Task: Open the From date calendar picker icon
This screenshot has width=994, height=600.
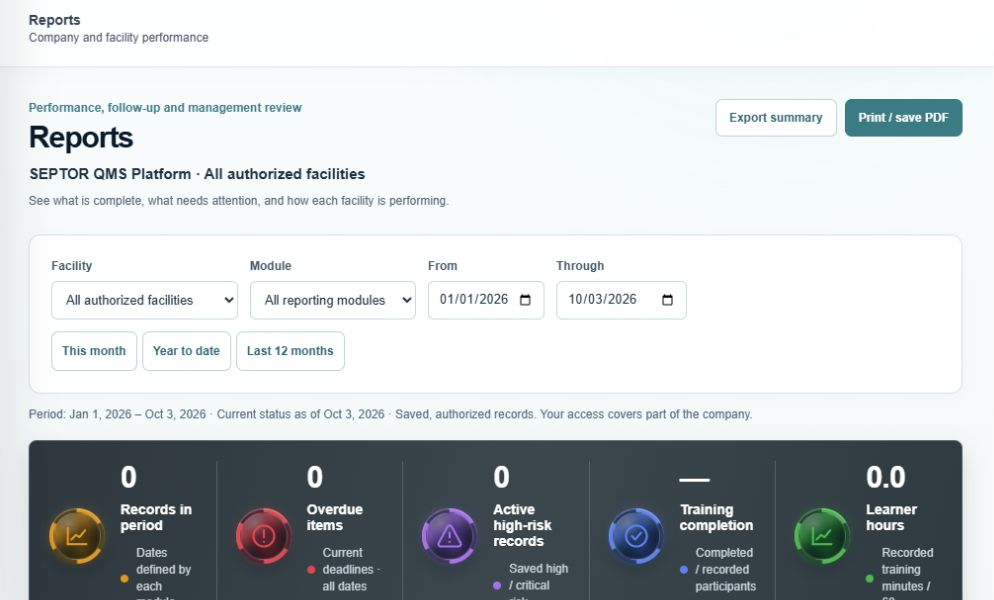Action: [525, 300]
